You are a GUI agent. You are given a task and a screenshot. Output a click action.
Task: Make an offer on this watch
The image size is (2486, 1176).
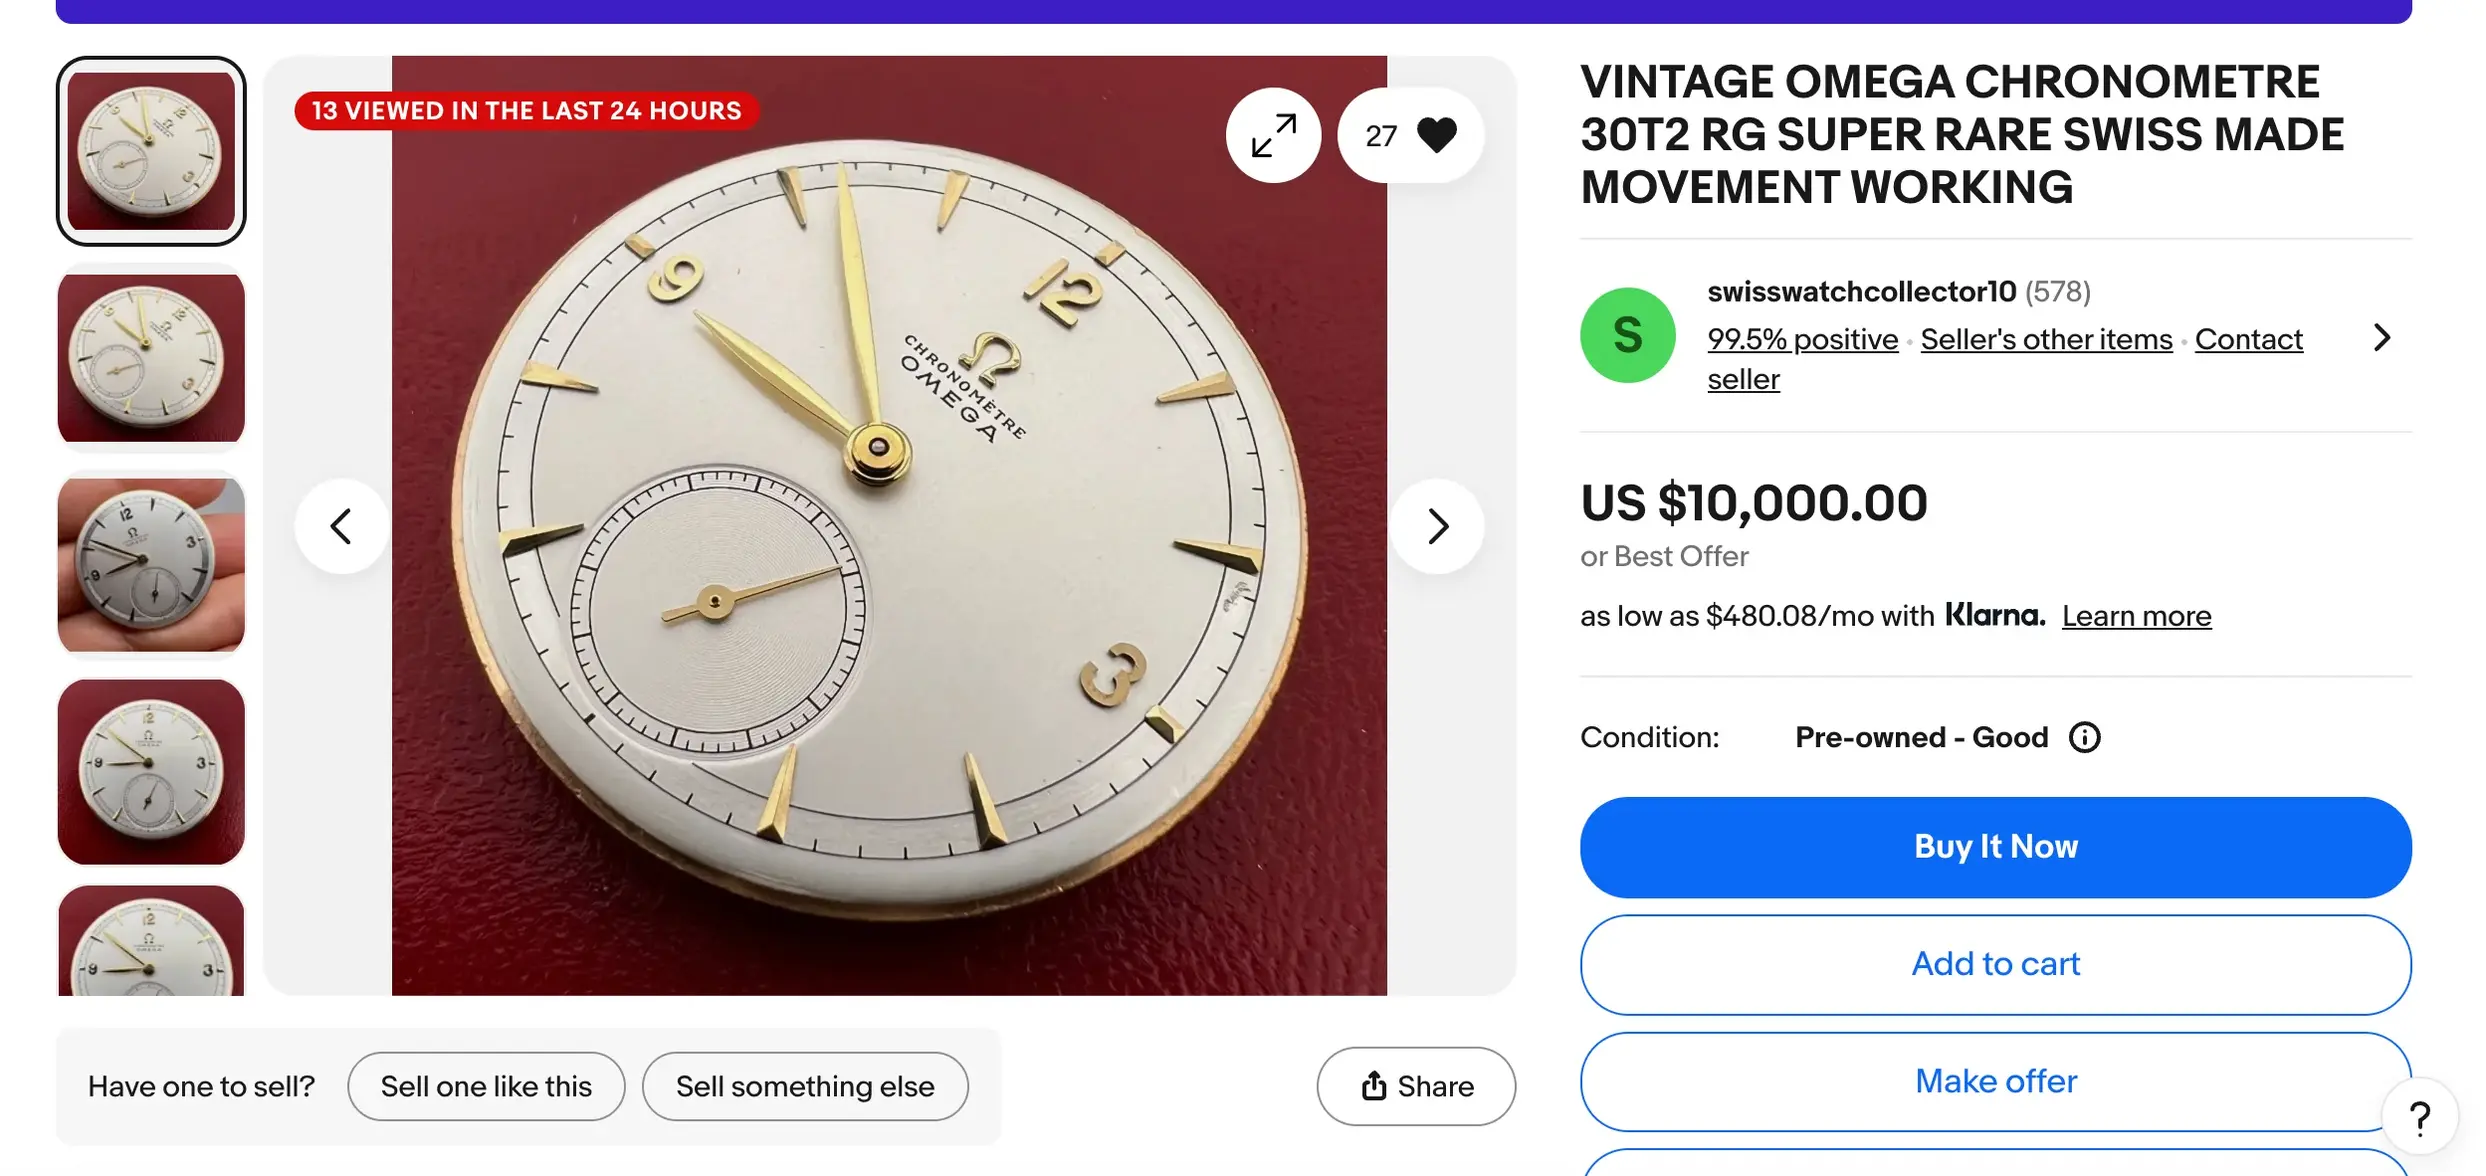pyautogui.click(x=1995, y=1081)
